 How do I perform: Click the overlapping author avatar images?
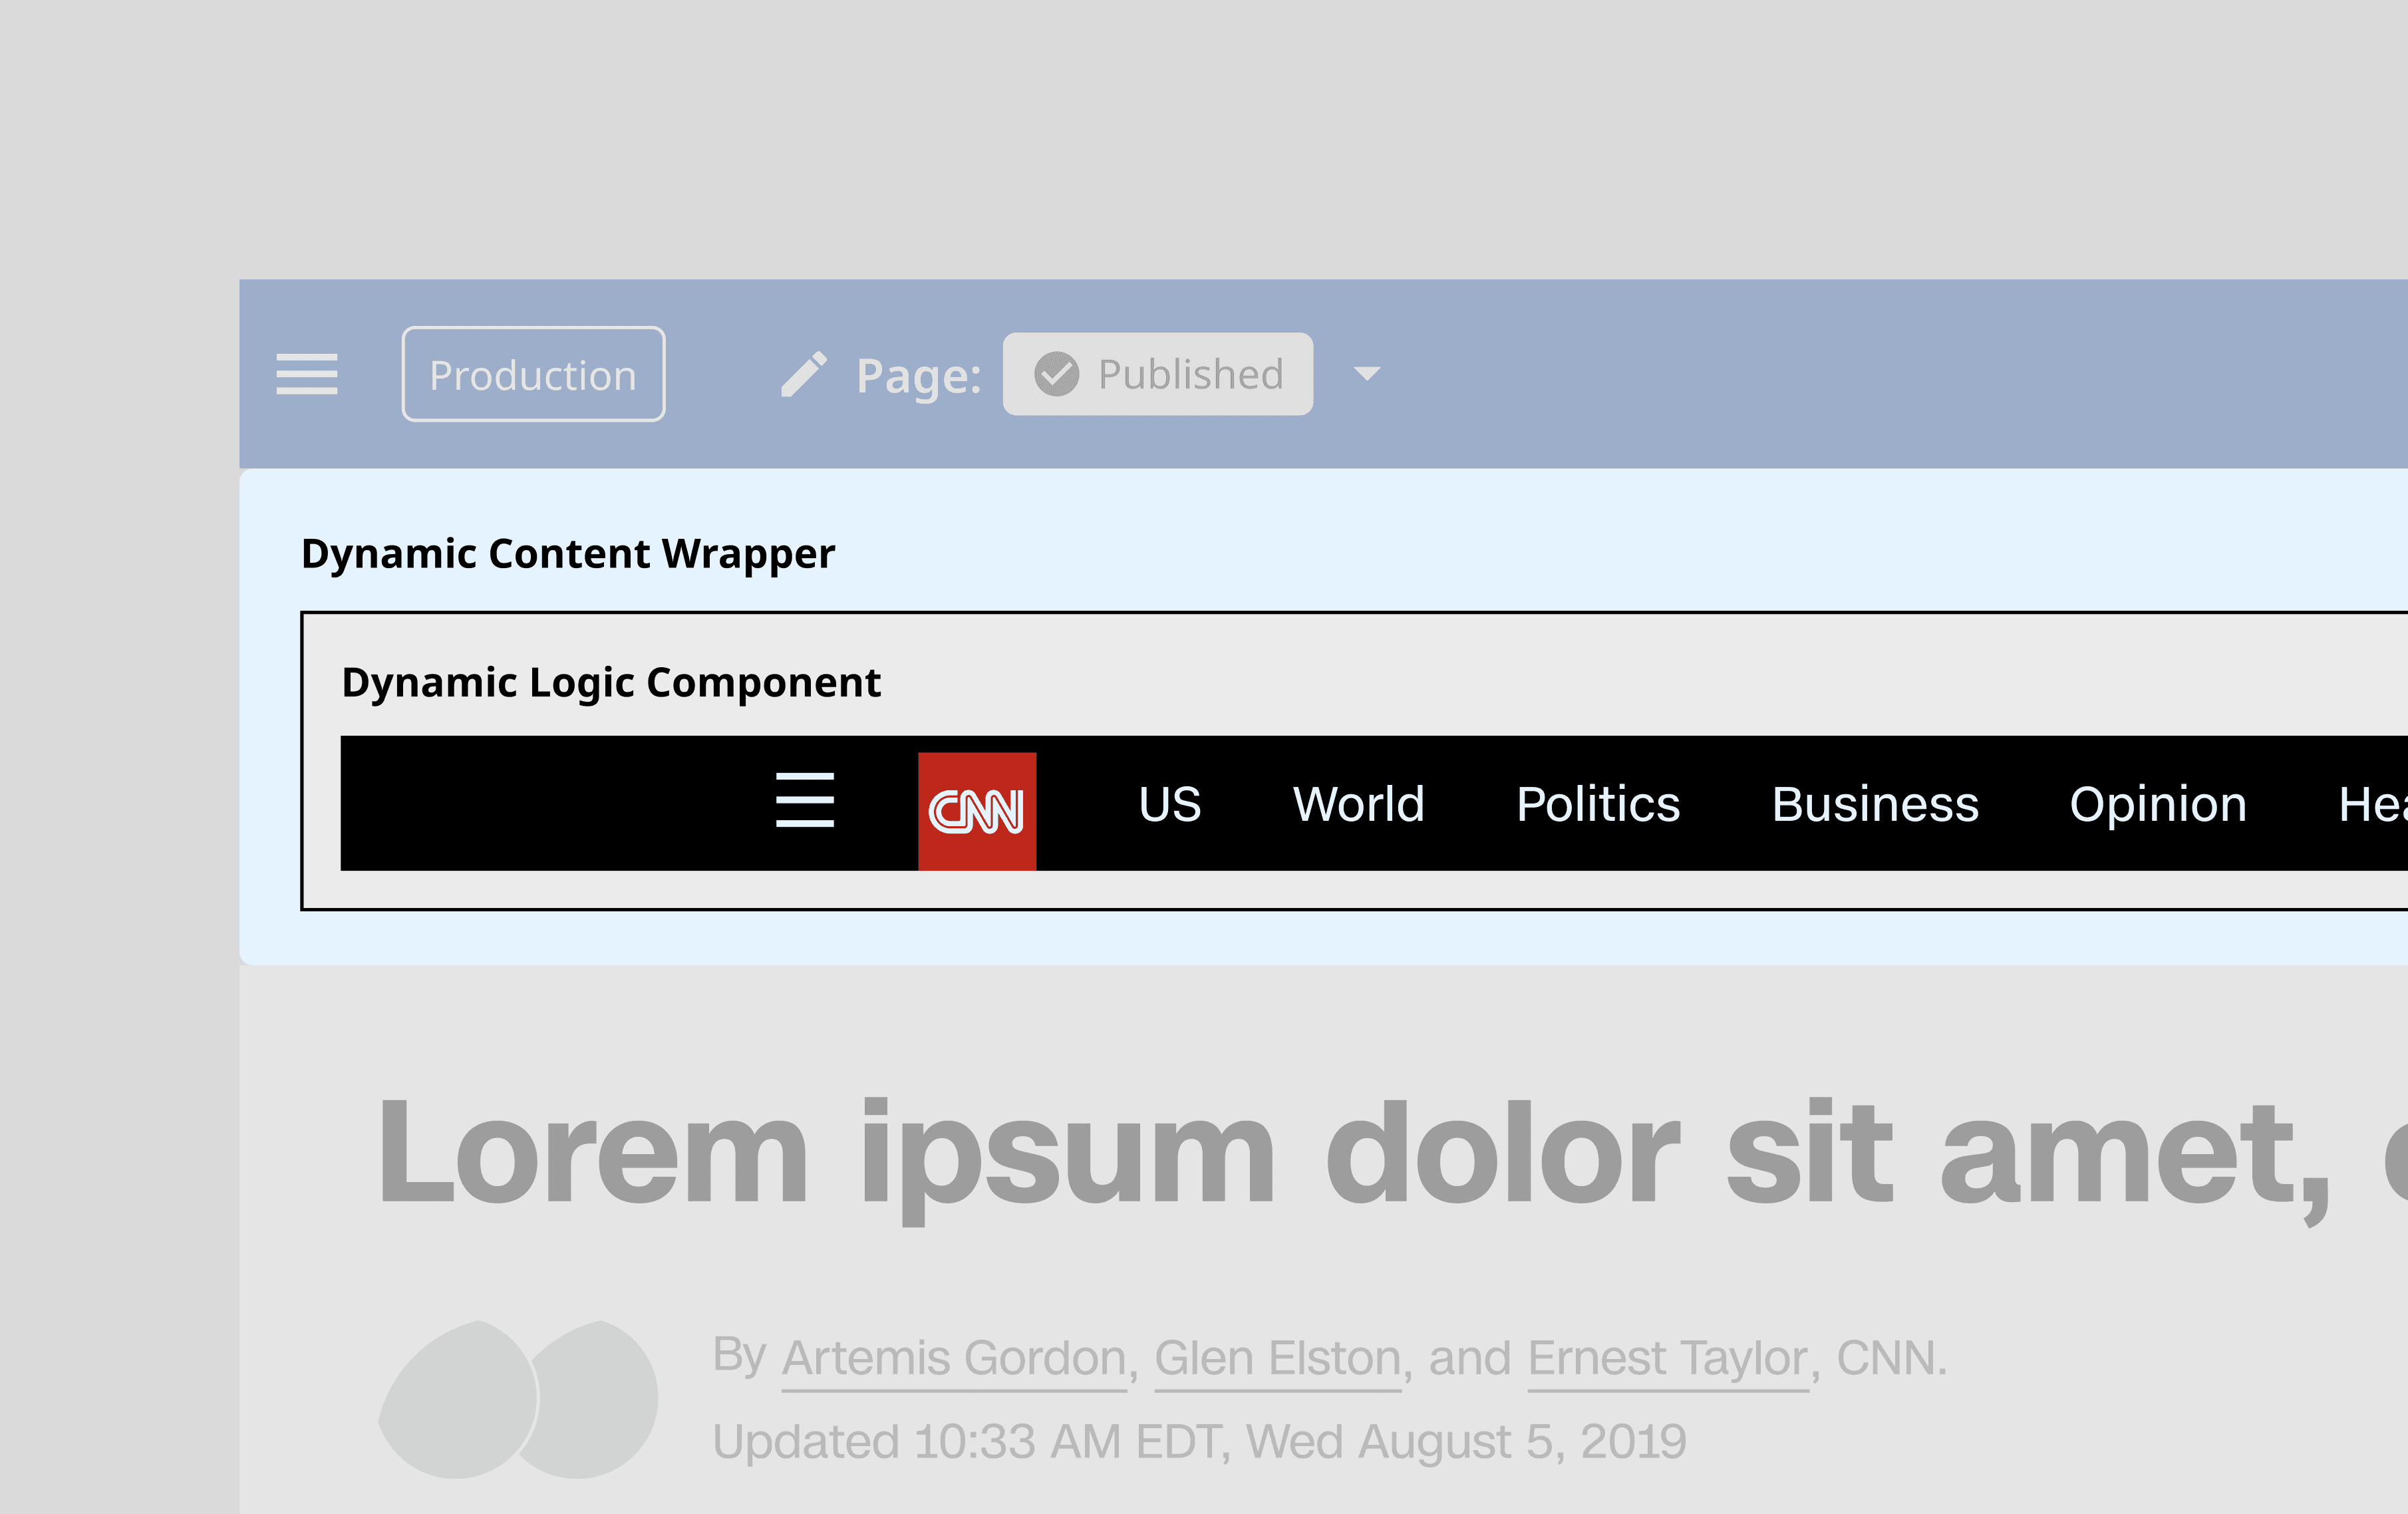point(517,1400)
